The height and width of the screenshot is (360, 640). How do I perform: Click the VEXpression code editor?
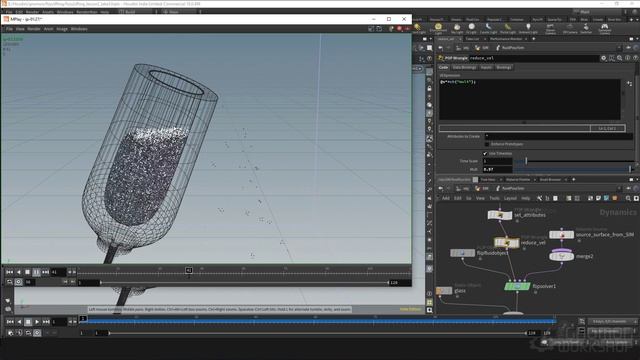530,99
